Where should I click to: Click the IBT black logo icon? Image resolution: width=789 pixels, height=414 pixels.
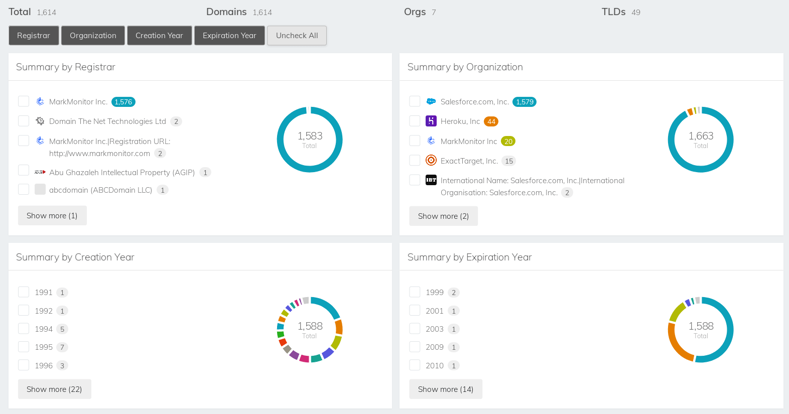pyautogui.click(x=431, y=180)
